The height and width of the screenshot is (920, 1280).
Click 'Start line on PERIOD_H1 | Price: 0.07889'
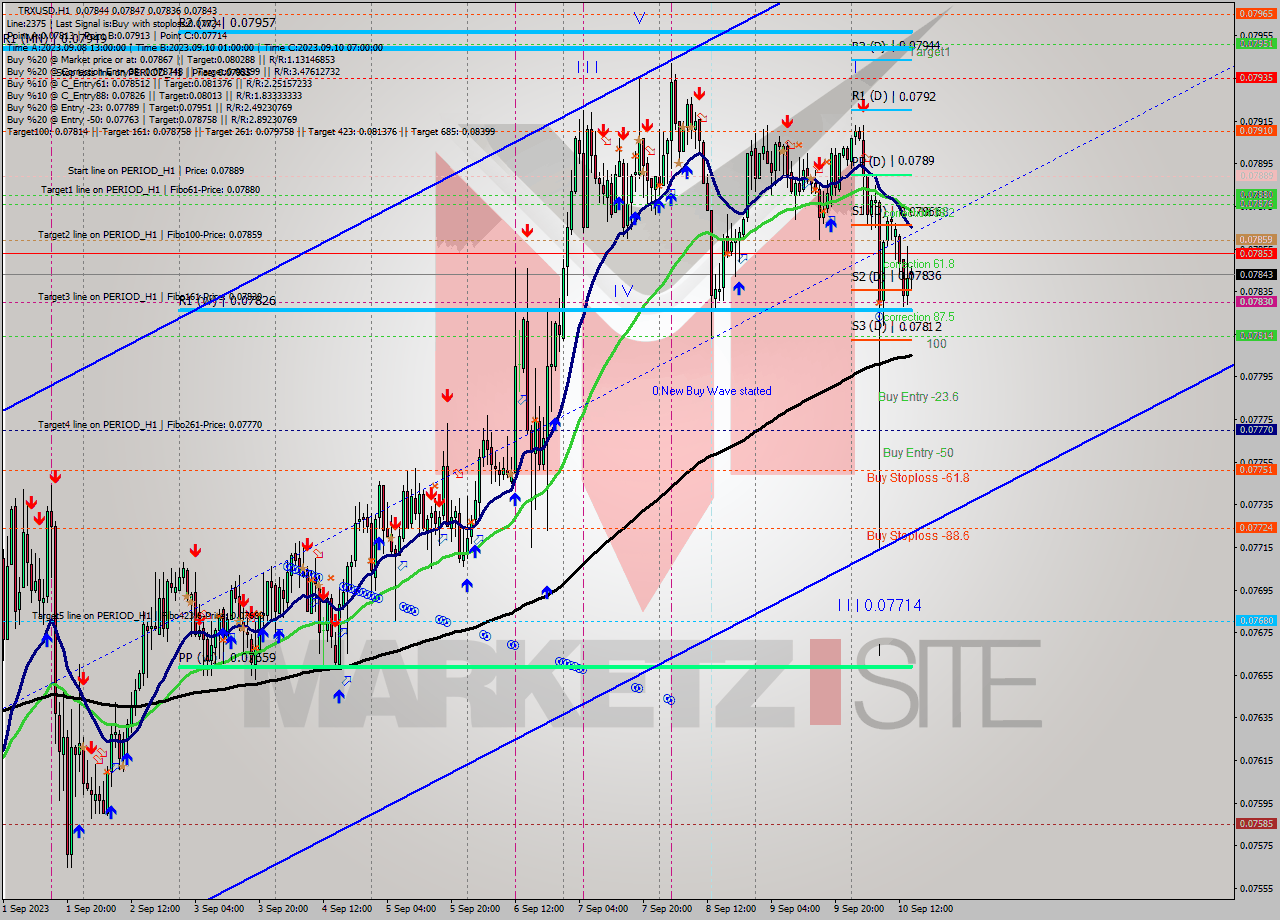pyautogui.click(x=156, y=171)
